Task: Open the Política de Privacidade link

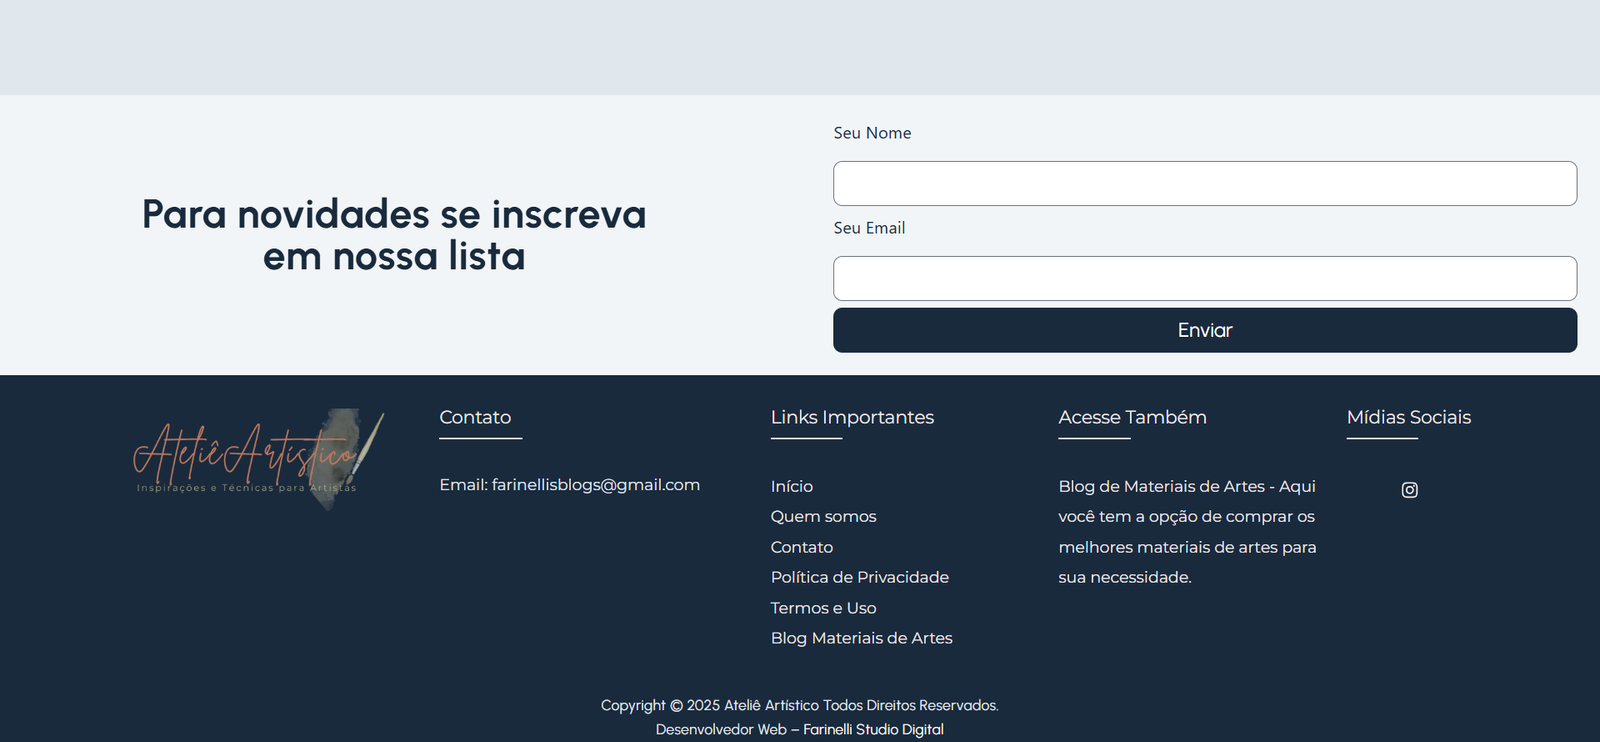Action: (x=859, y=578)
